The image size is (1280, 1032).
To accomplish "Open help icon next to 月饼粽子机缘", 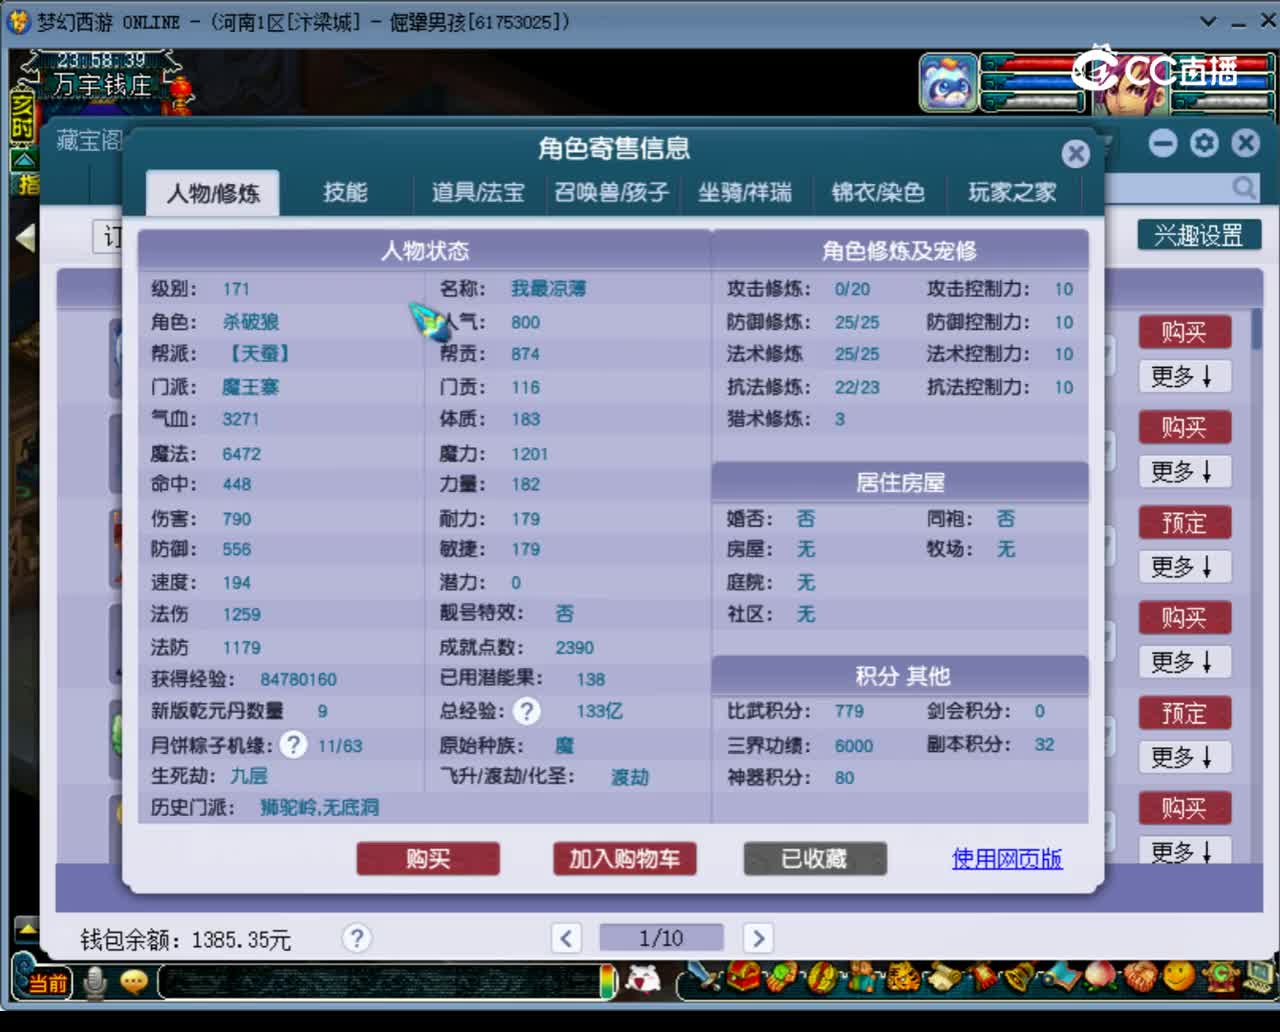I will [292, 745].
